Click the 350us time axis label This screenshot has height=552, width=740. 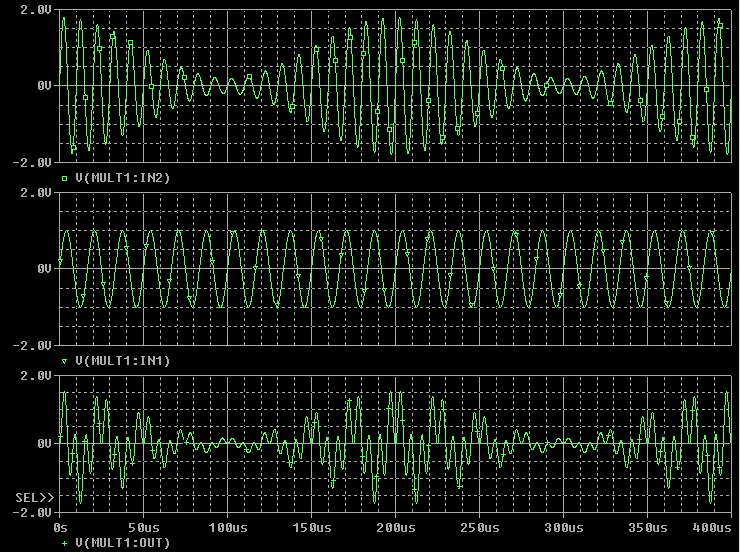[x=648, y=527]
